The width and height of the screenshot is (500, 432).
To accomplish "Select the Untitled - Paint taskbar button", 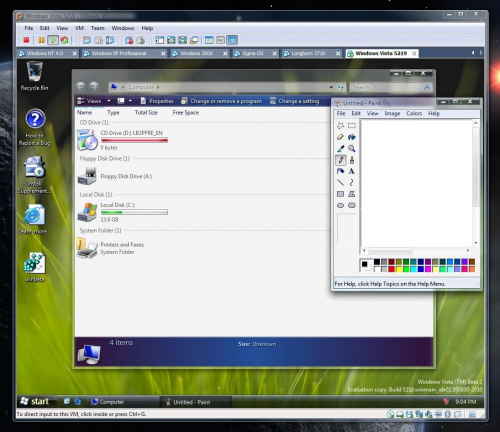I will (195, 402).
